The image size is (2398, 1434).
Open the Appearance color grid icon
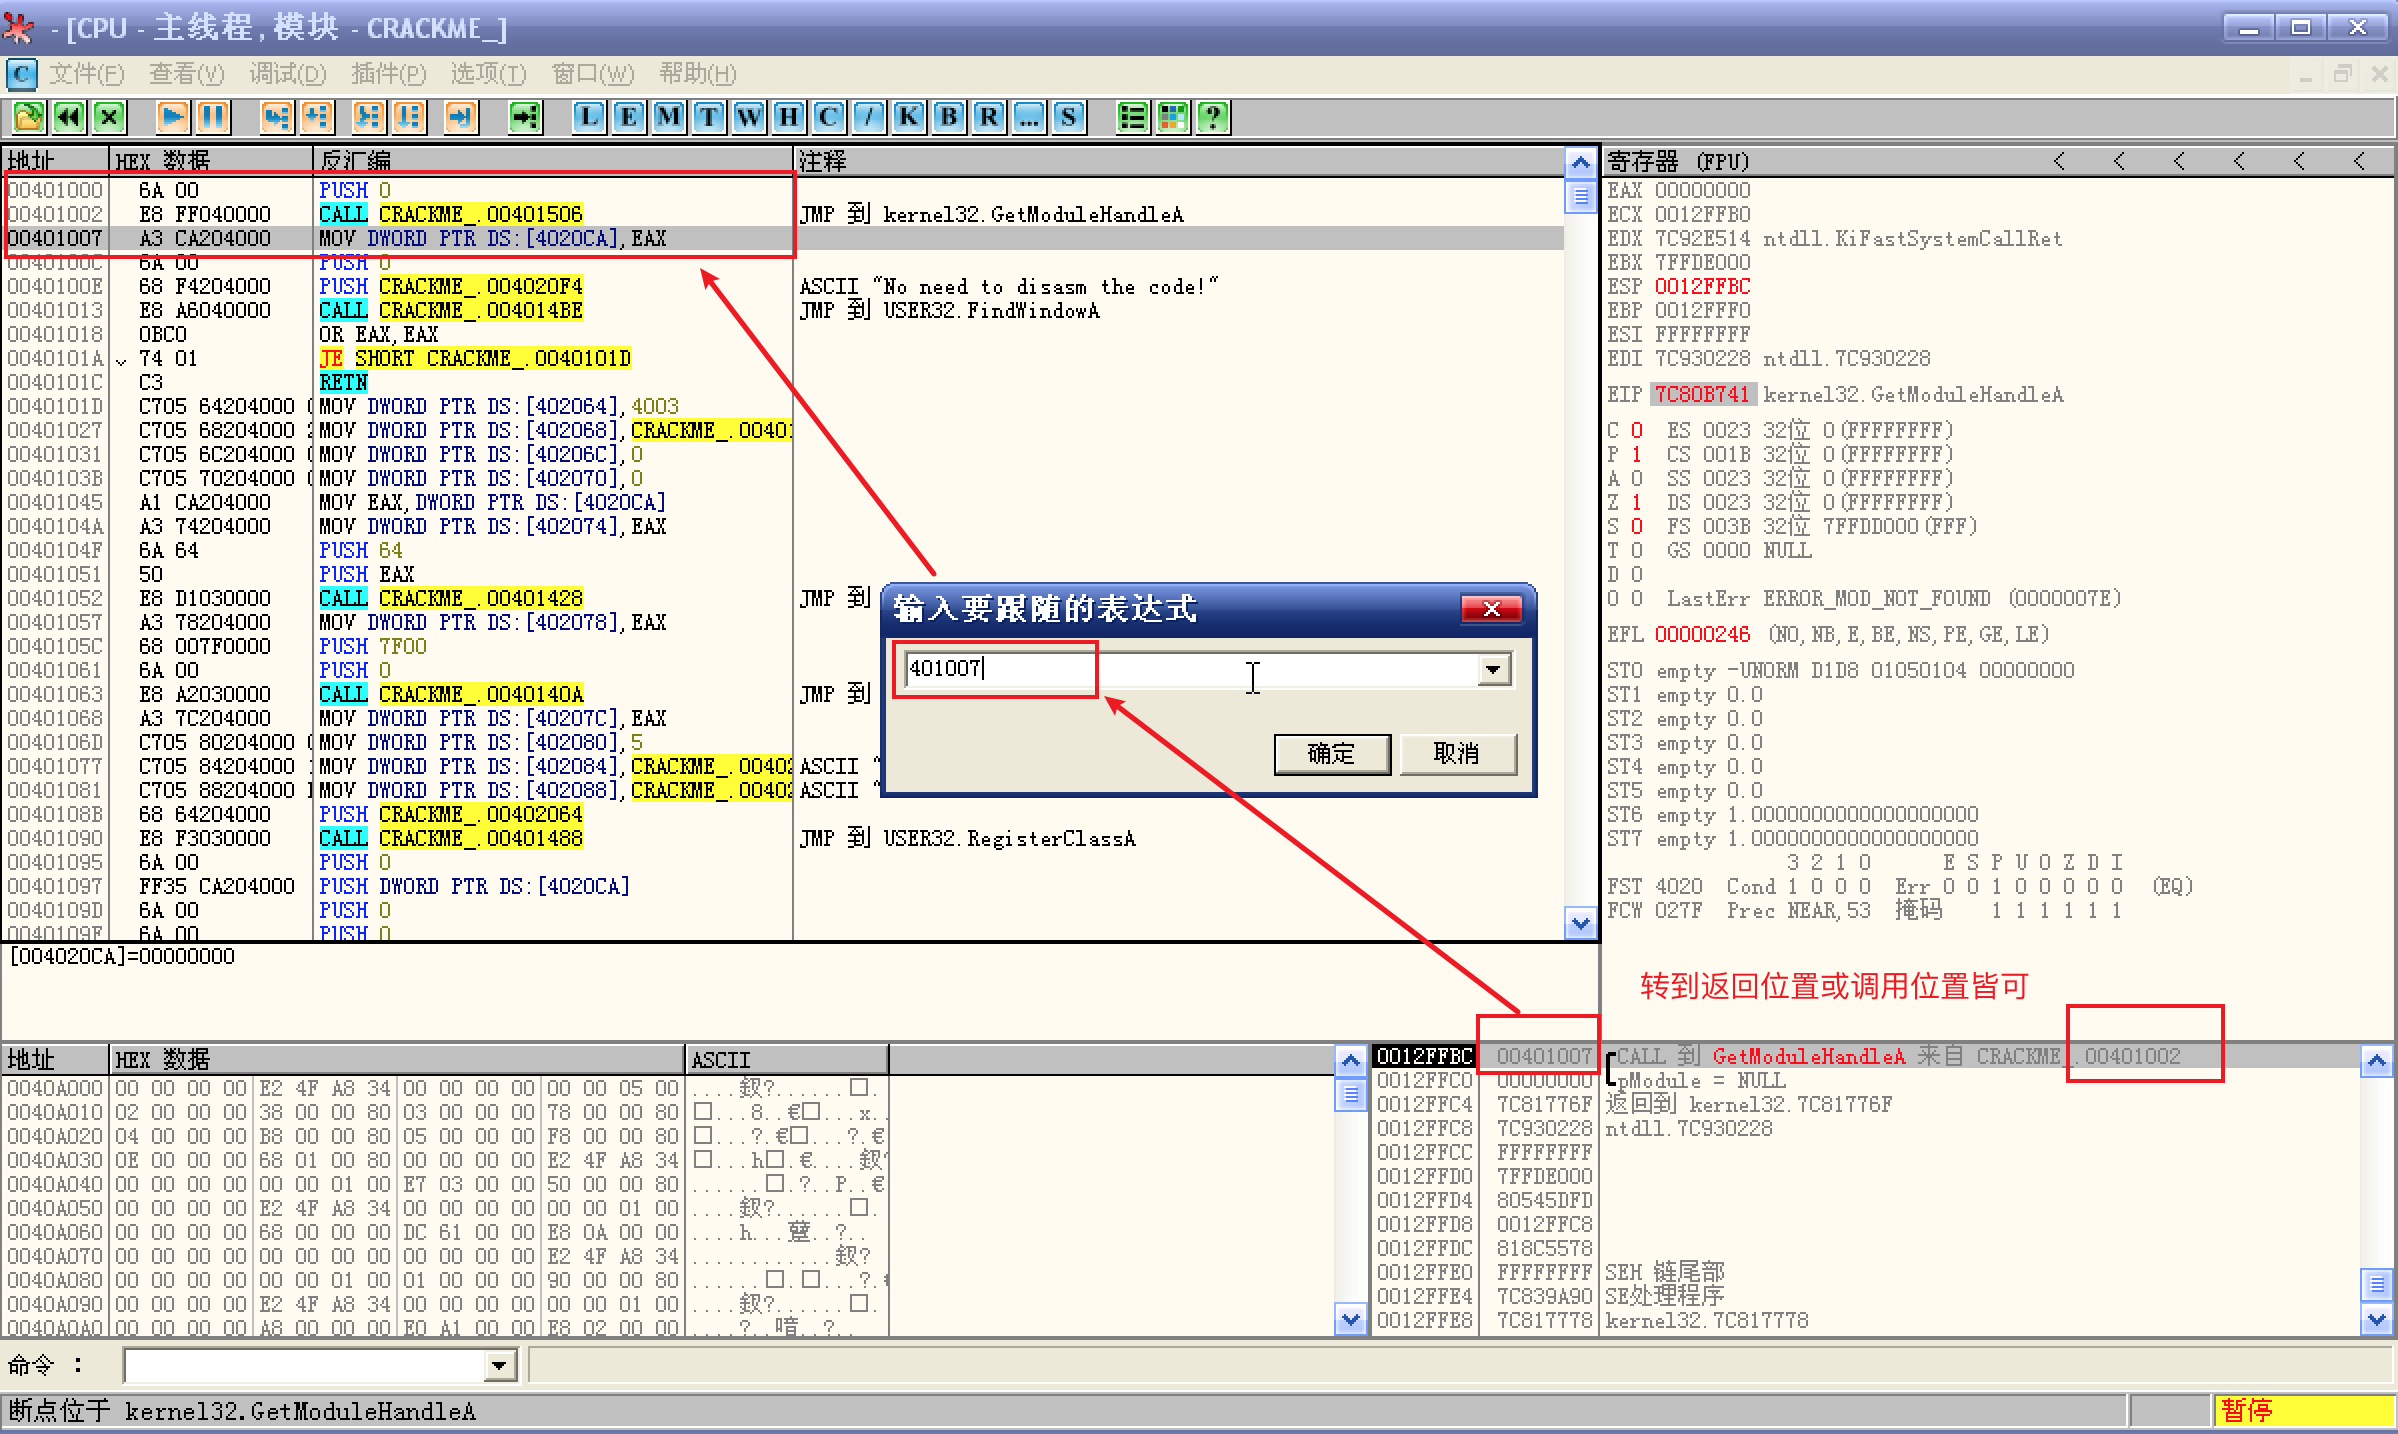[x=1173, y=117]
